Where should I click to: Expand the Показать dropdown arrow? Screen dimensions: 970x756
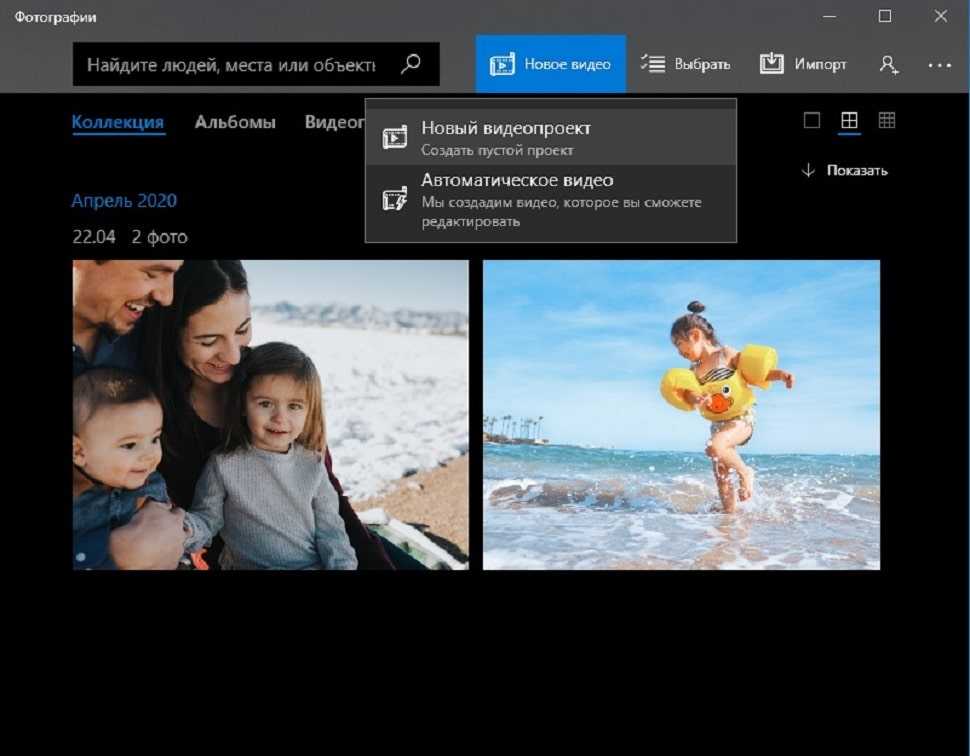pos(808,171)
